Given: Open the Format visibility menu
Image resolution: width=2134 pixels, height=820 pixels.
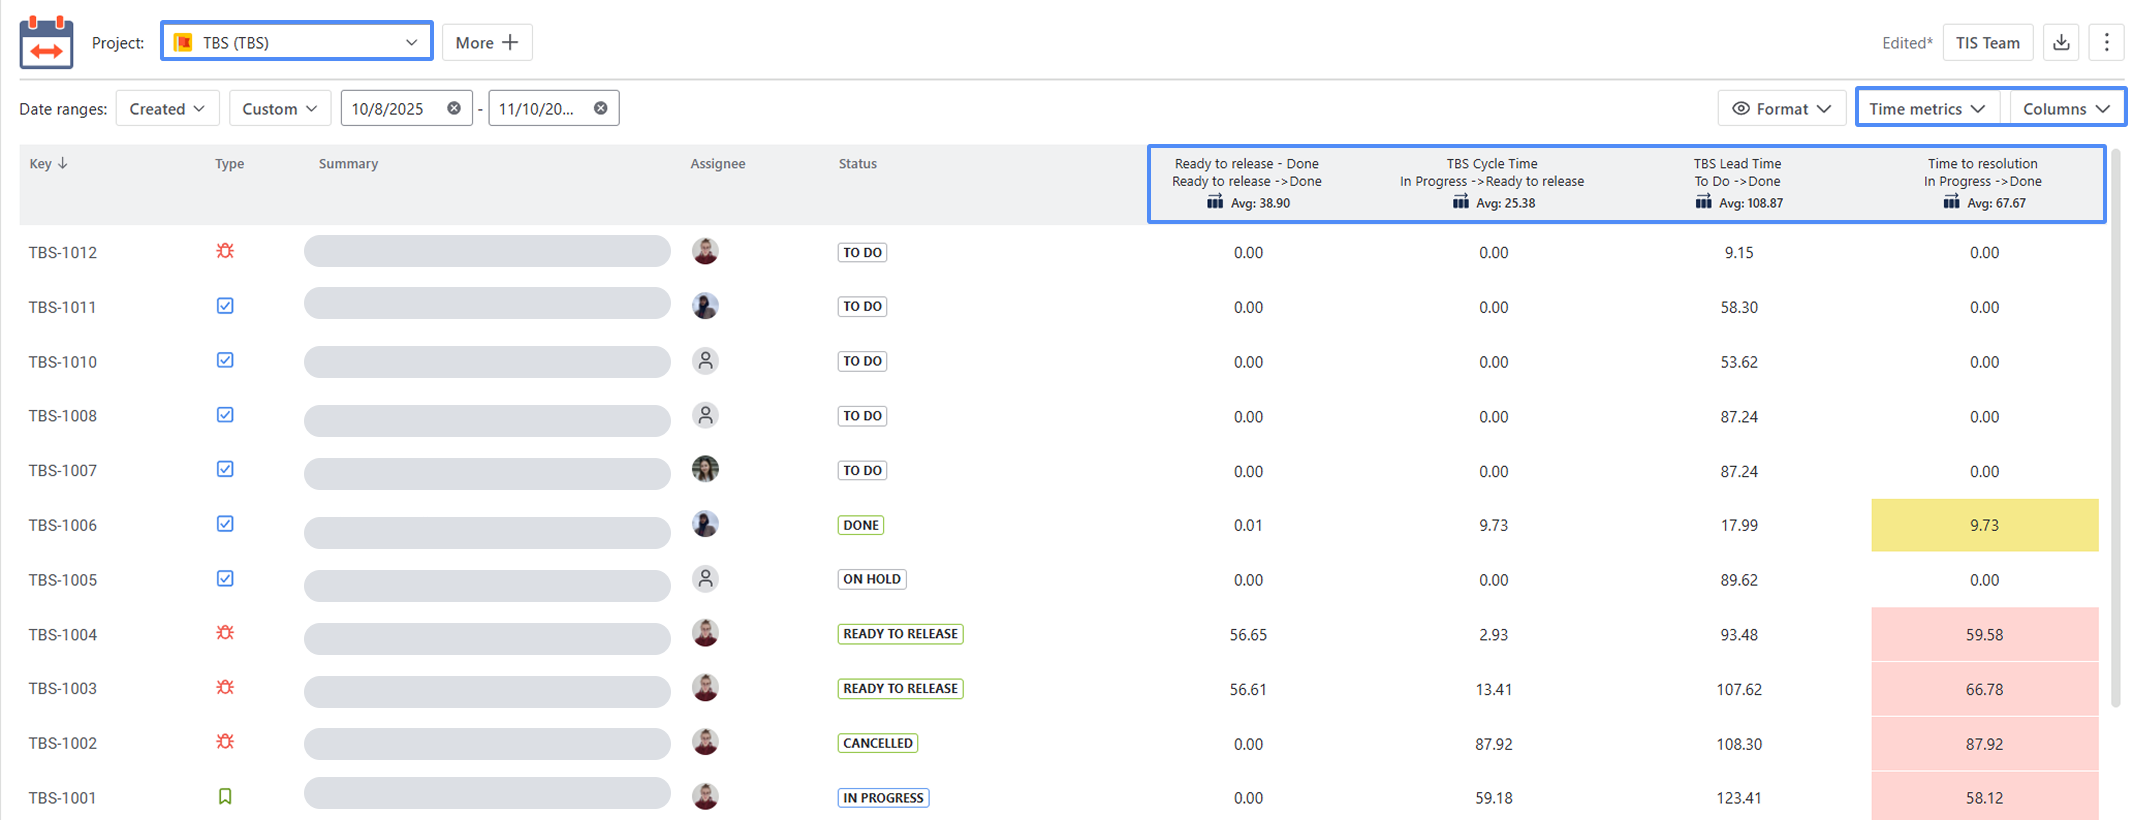Looking at the screenshot, I should pos(1781,108).
